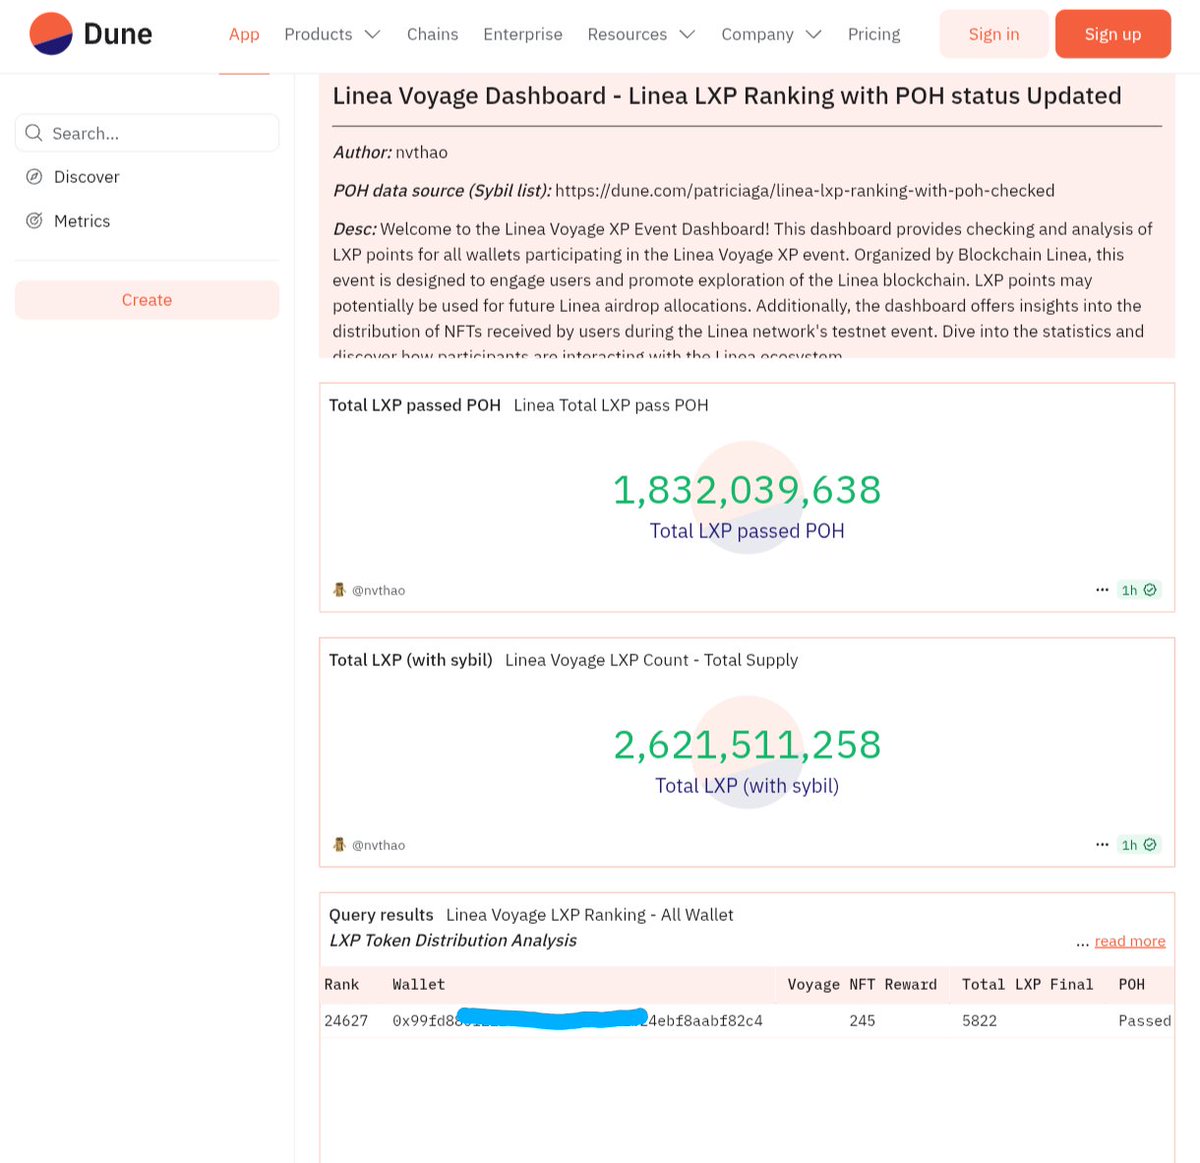Open the Linea Total LXP pass POH query title
The image size is (1200, 1163).
click(x=611, y=405)
